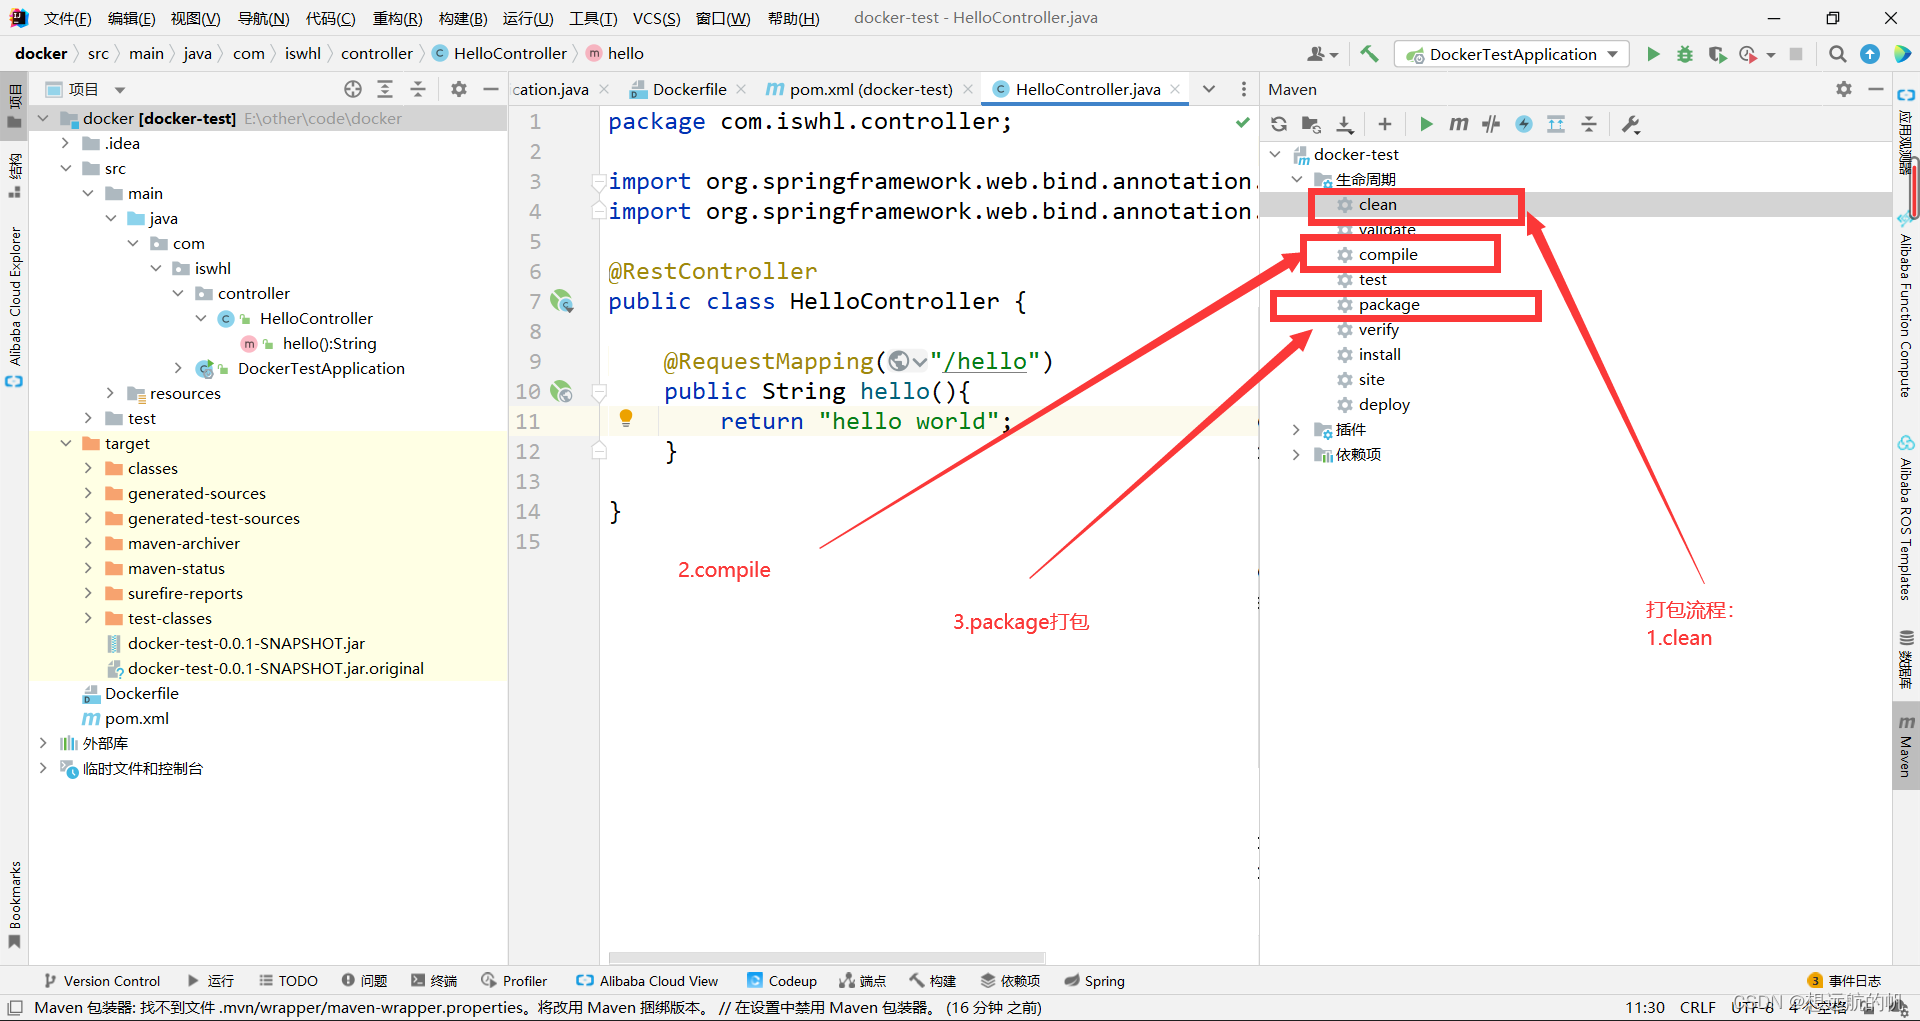
Task: Switch to the Dockerfile tab
Action: coord(689,89)
